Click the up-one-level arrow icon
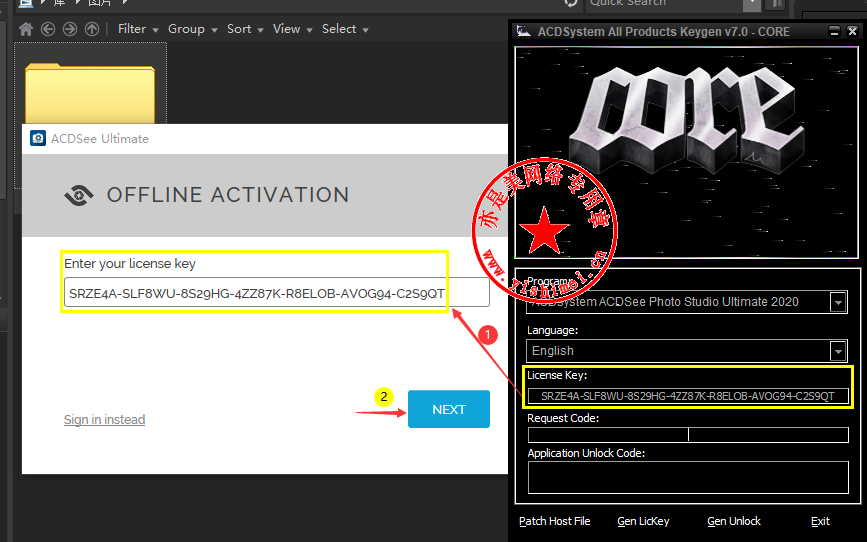Image resolution: width=867 pixels, height=542 pixels. [x=91, y=29]
